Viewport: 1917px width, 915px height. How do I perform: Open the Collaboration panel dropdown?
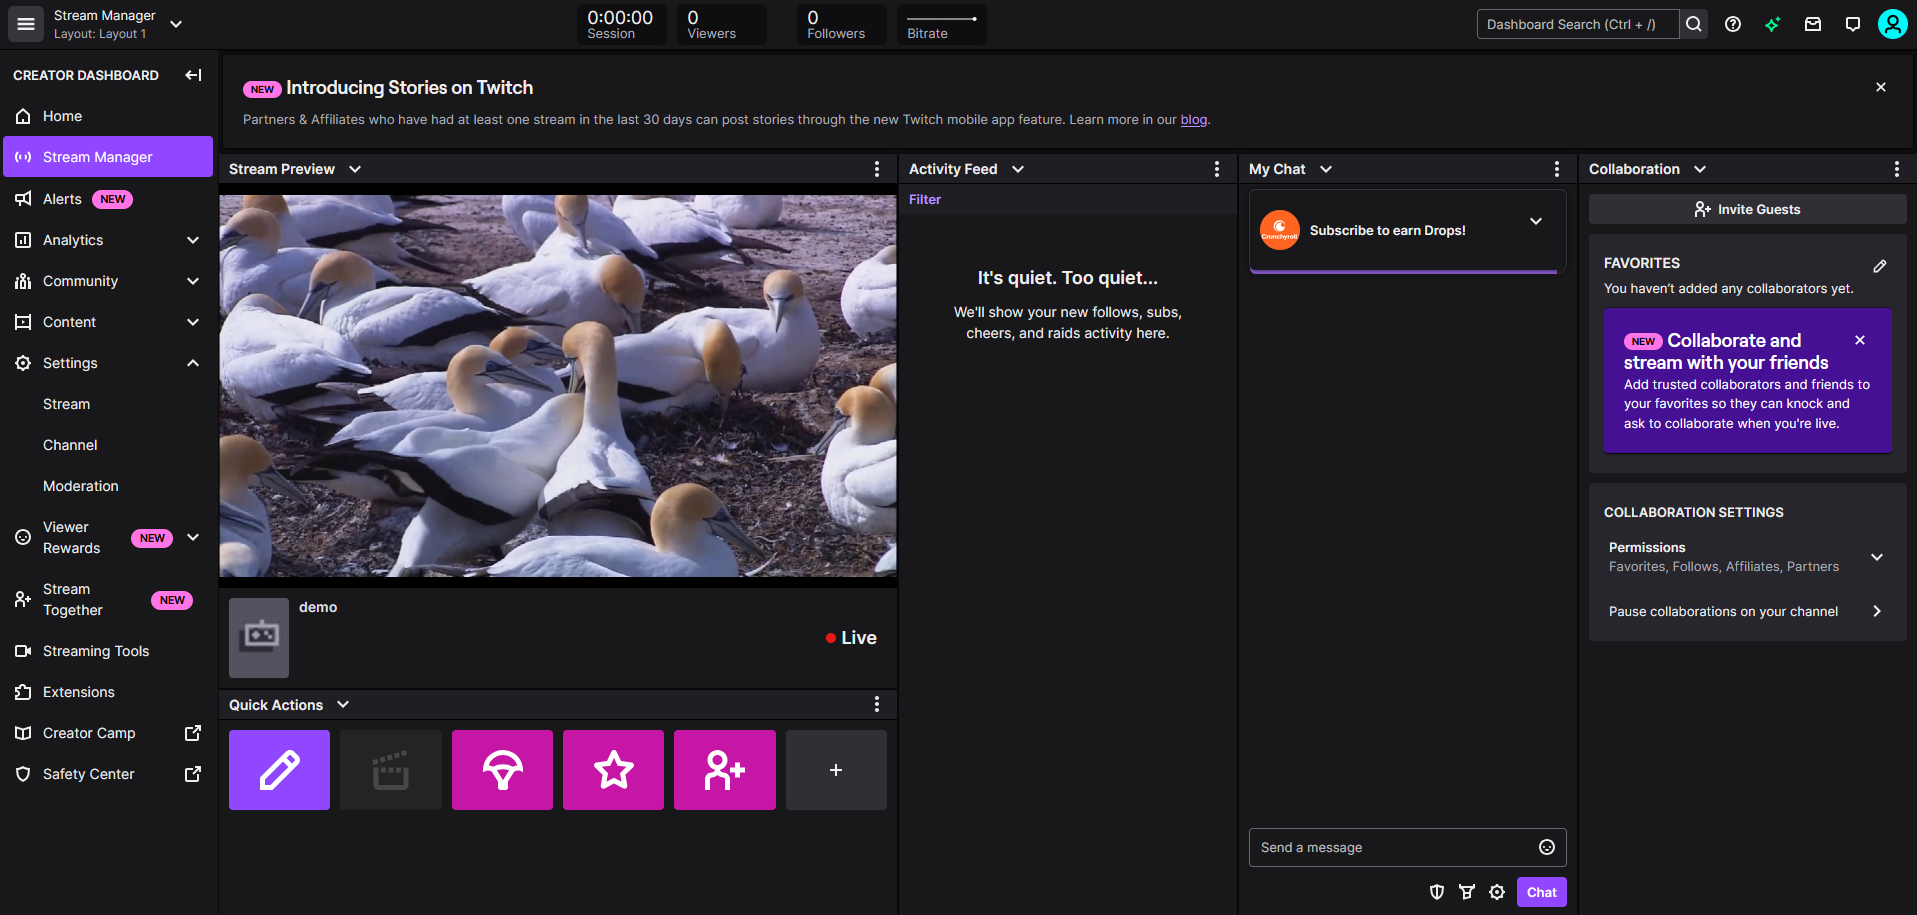click(1700, 169)
